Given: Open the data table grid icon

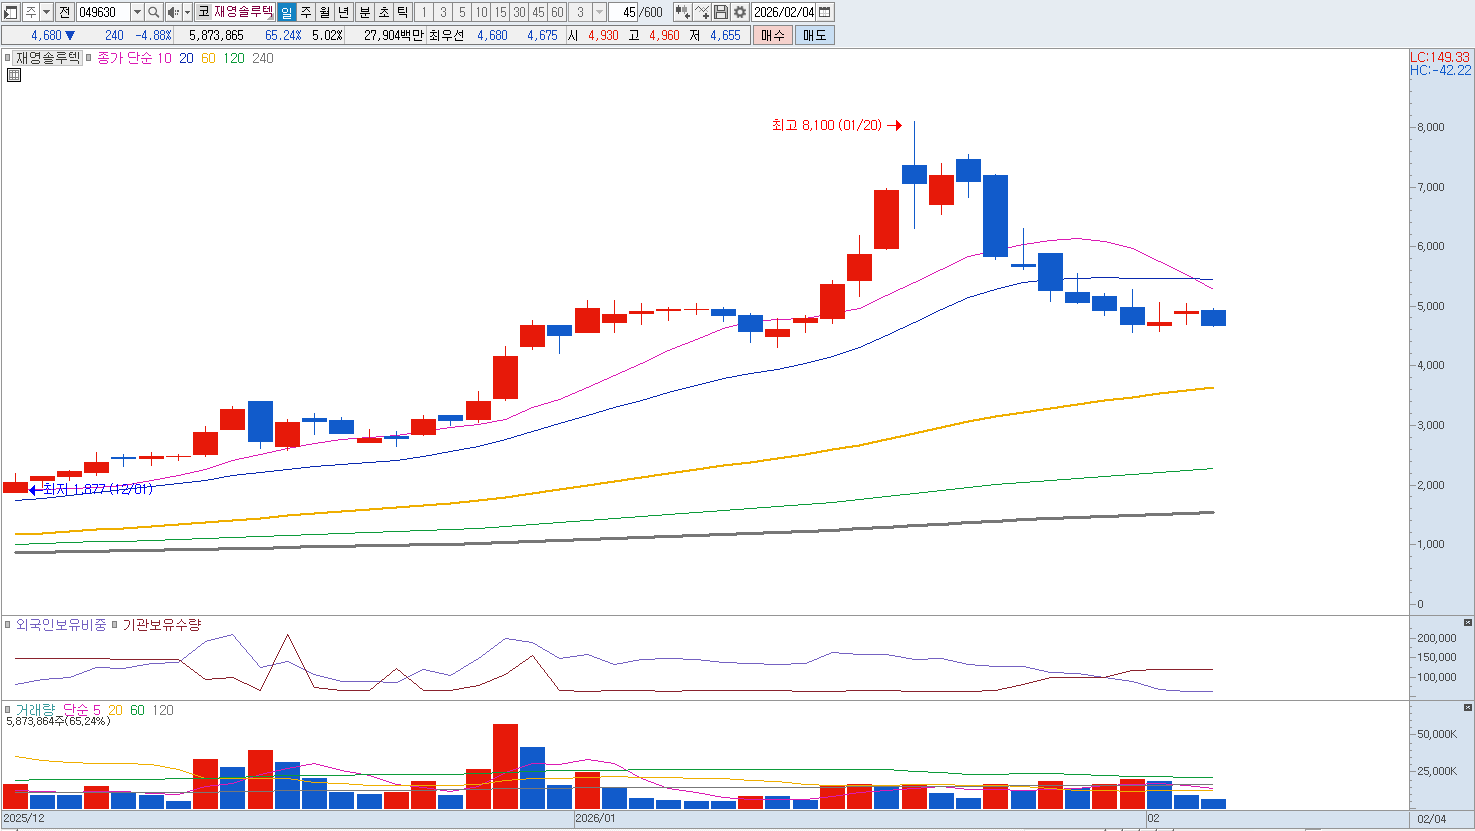Looking at the screenshot, I should (14, 75).
